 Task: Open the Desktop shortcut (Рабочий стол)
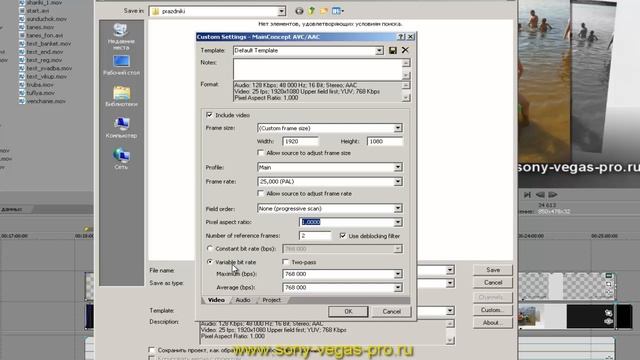click(x=121, y=65)
